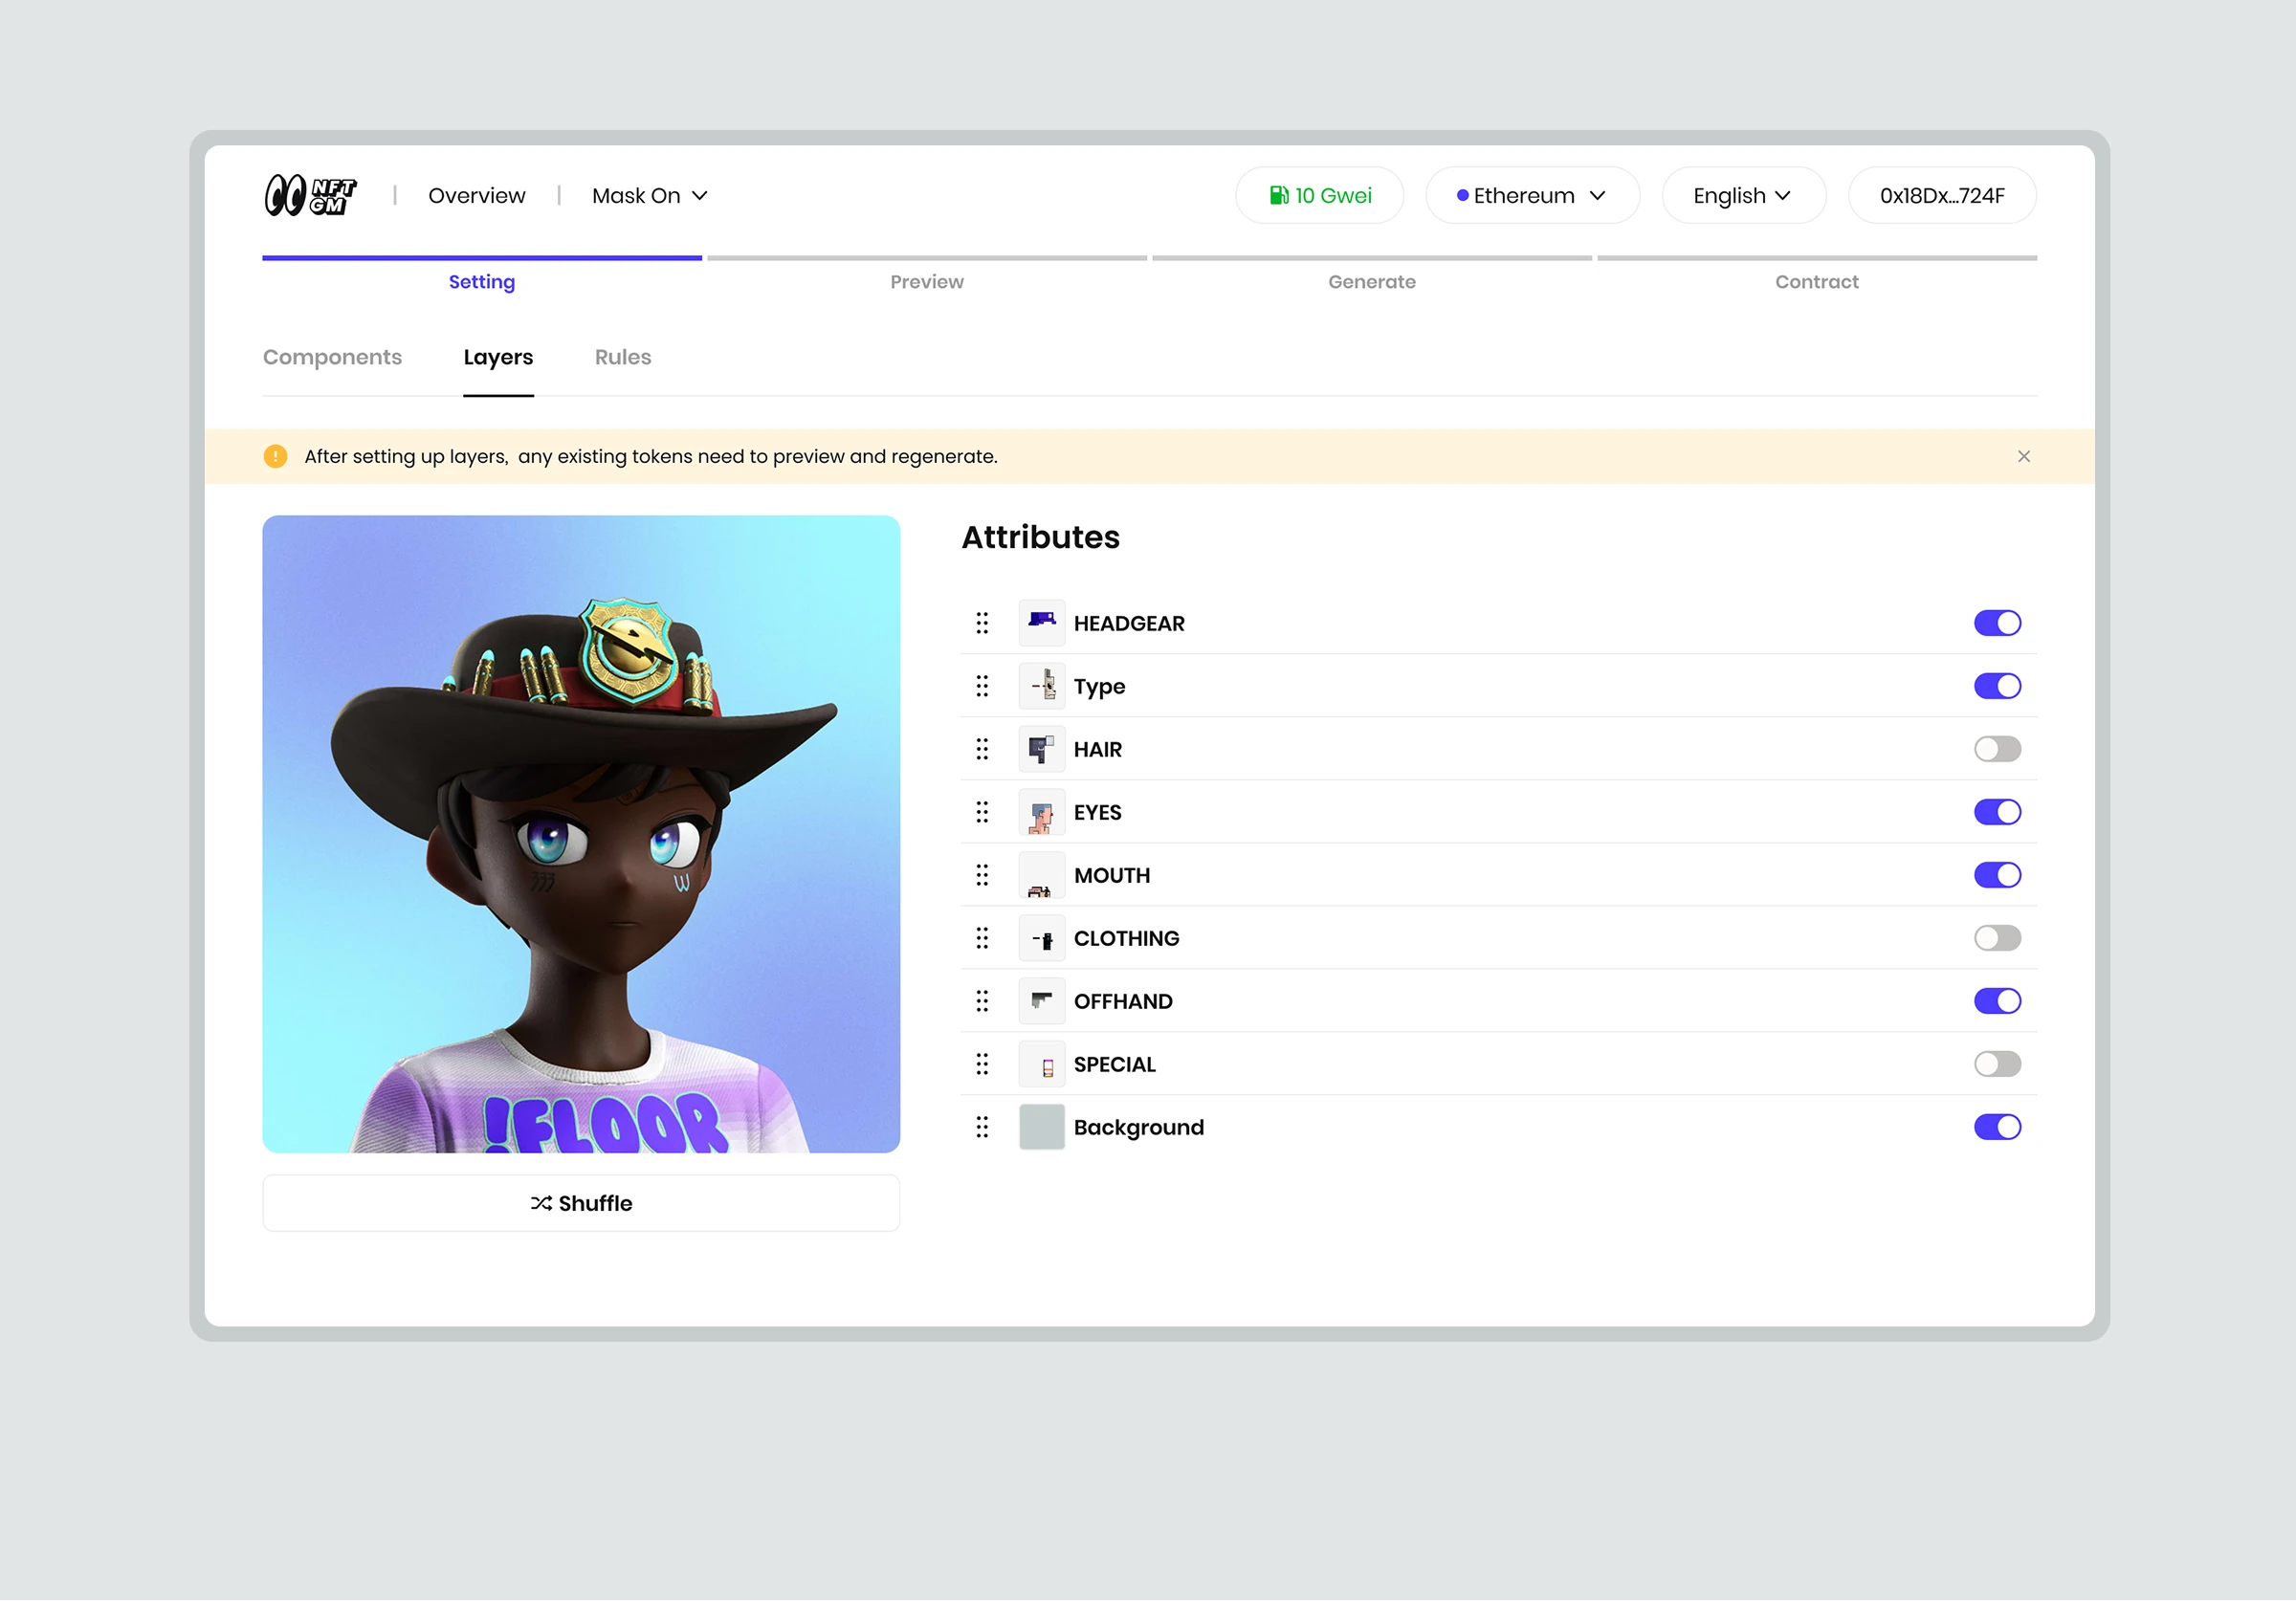2296x1601 pixels.
Task: Click the MOUTH row drag handle
Action: (982, 875)
